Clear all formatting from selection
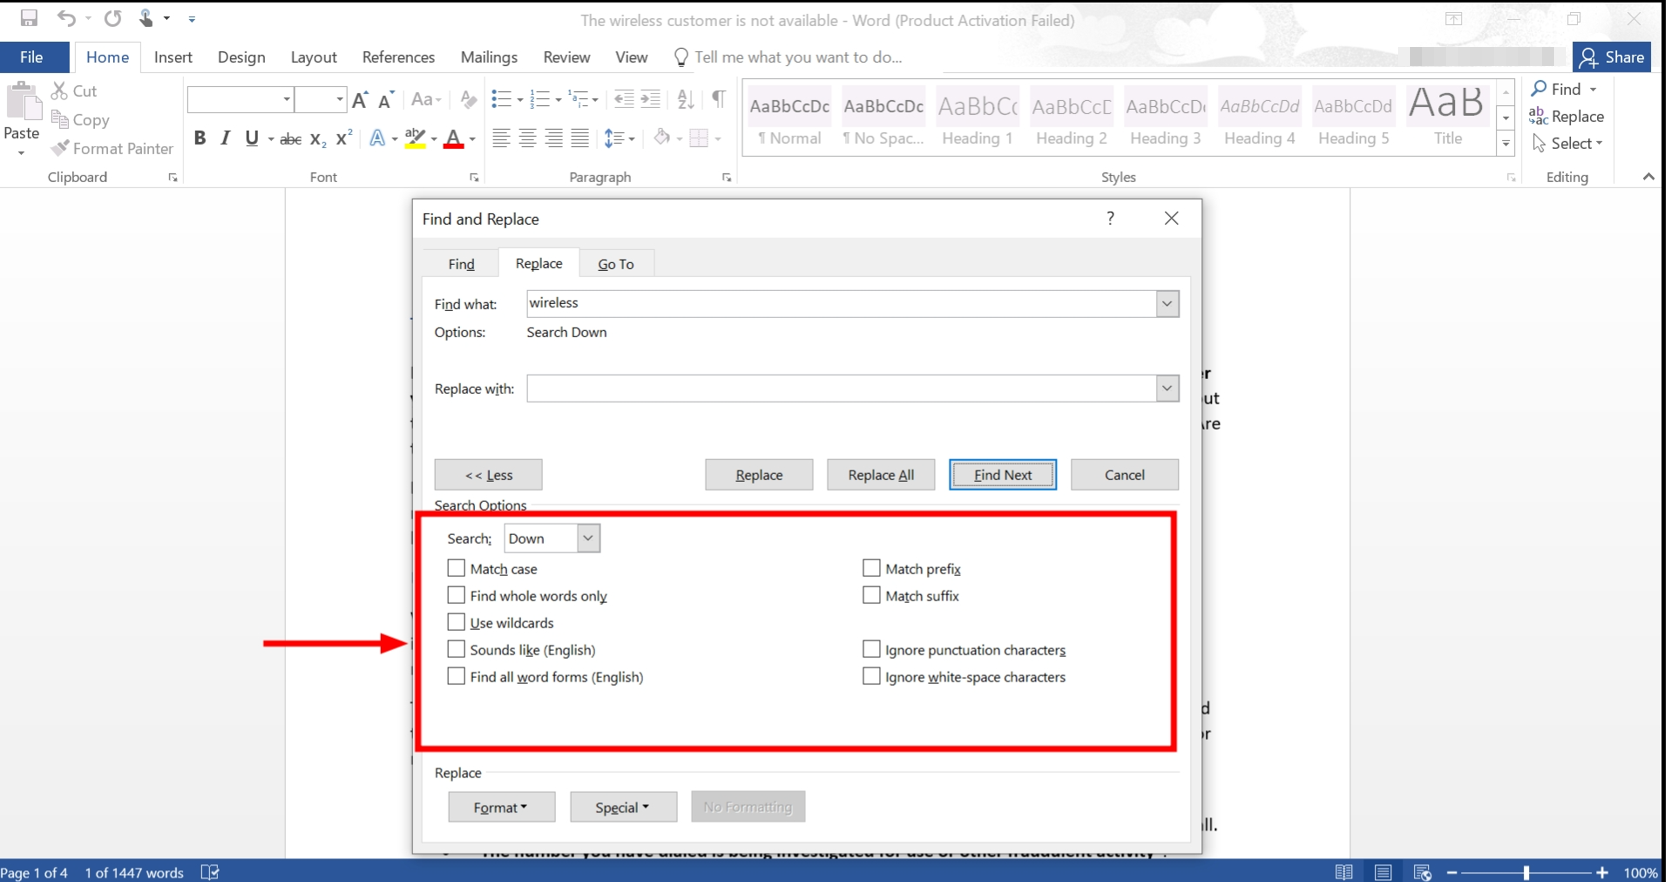The height and width of the screenshot is (882, 1666). coord(468,99)
